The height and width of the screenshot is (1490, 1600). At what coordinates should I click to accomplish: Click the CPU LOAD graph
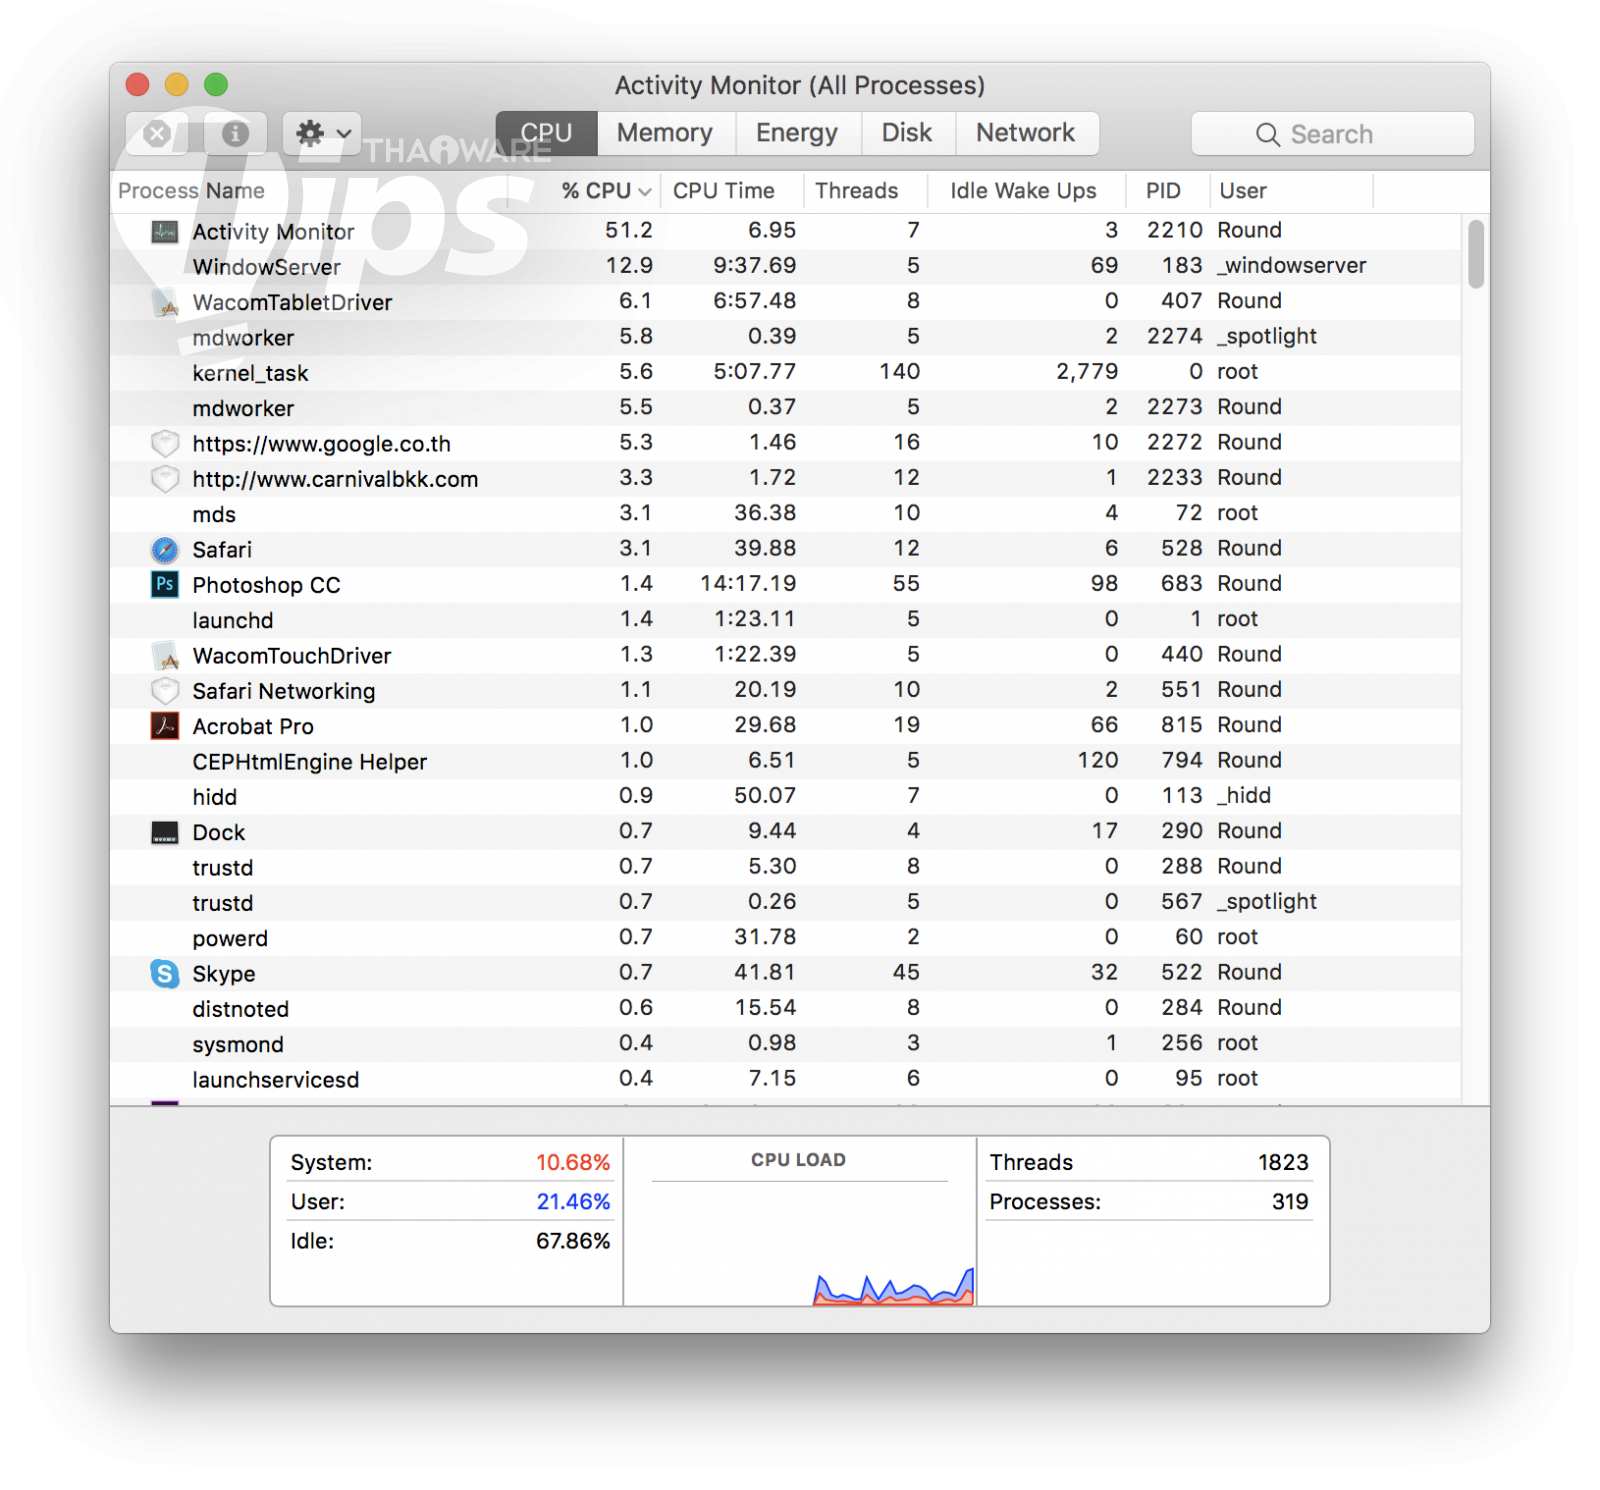pyautogui.click(x=799, y=1242)
